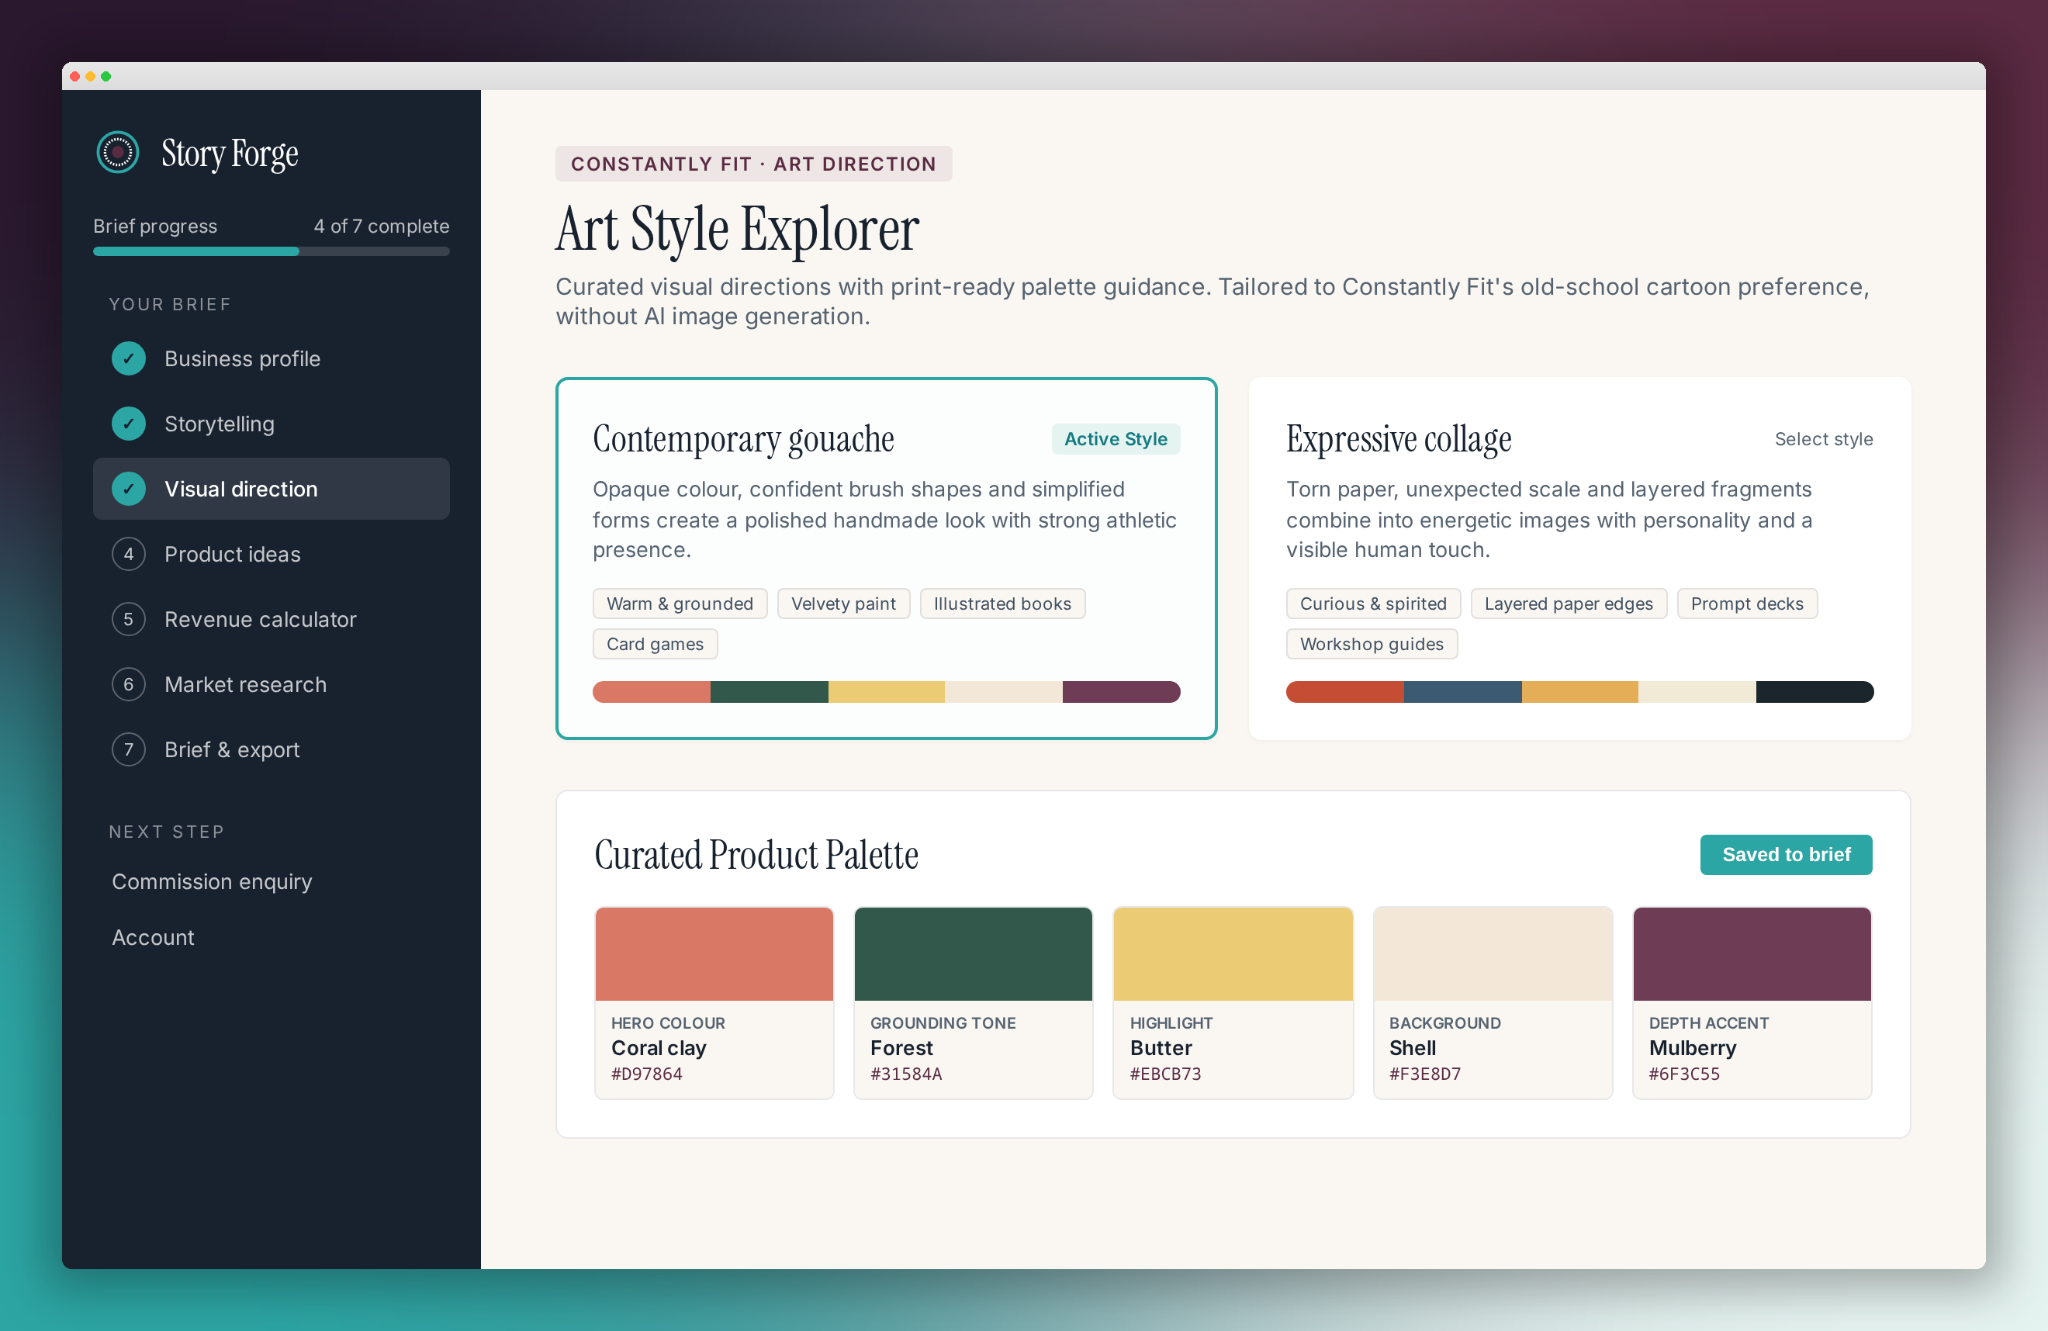The image size is (2048, 1331).
Task: Click coral segment of gouache palette strip
Action: click(651, 692)
